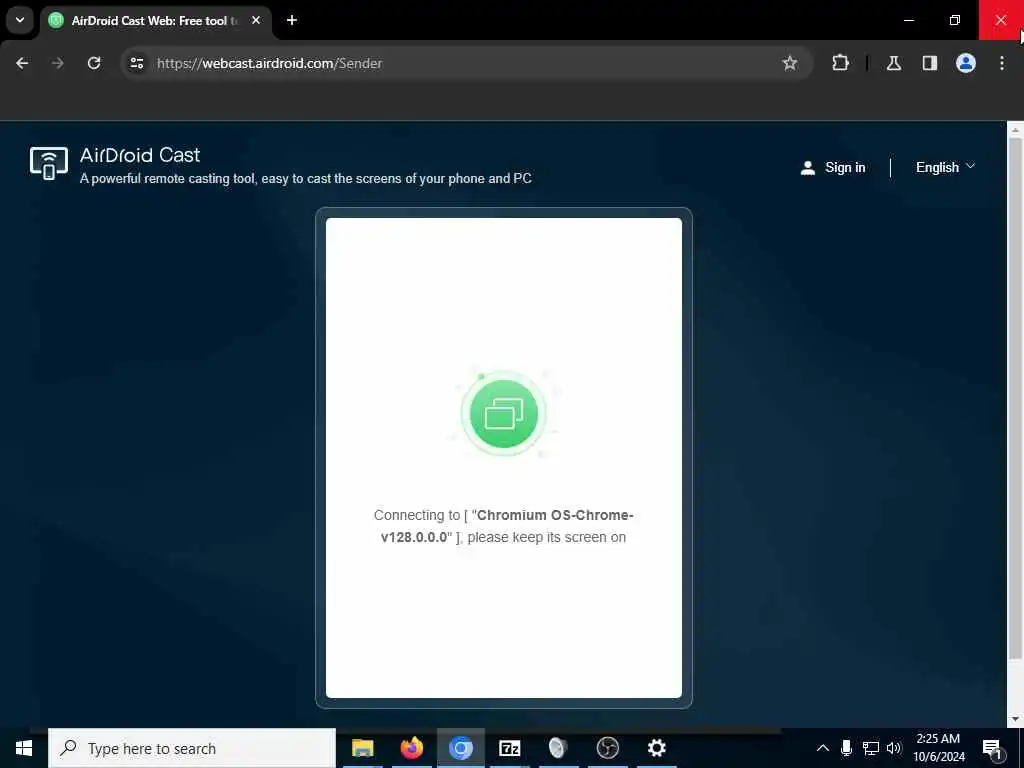Open Chrome three-dot menu
1024x768 pixels.
1002,63
